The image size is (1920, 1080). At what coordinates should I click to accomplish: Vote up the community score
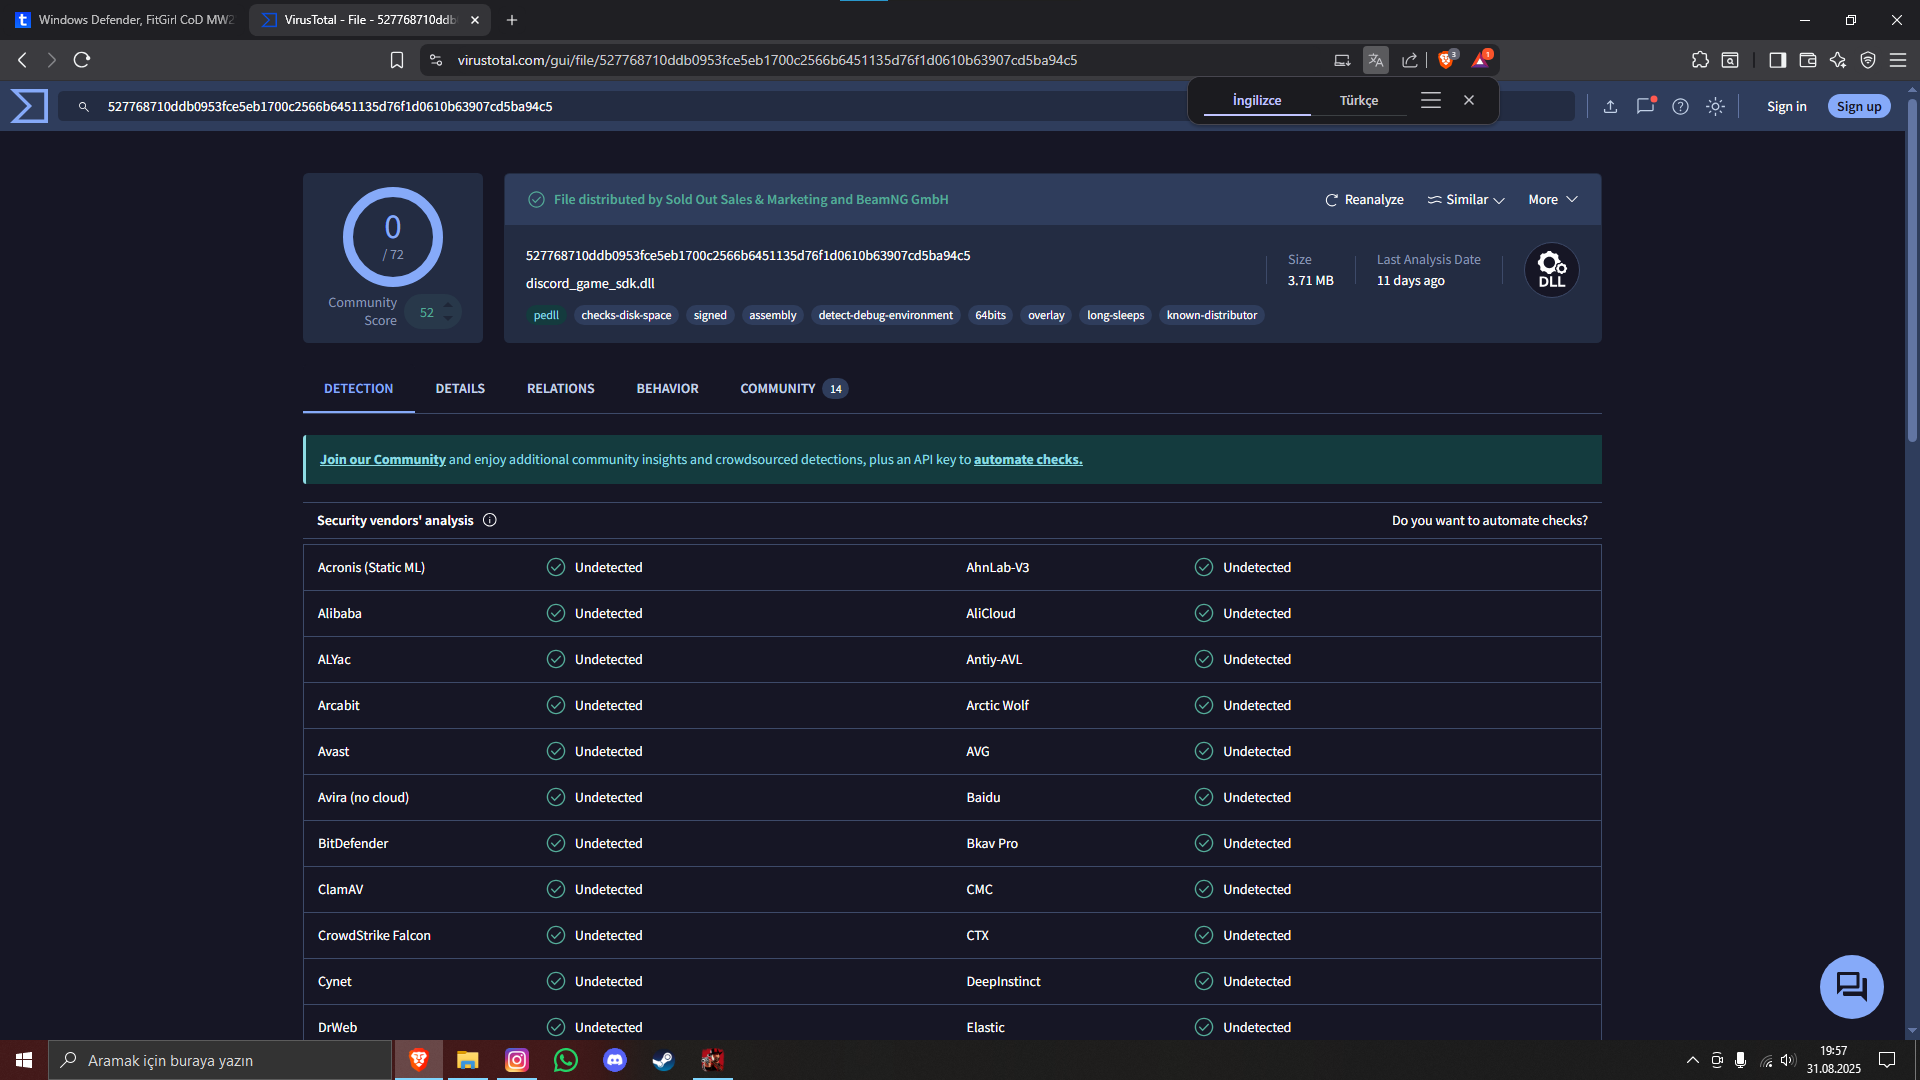(449, 305)
